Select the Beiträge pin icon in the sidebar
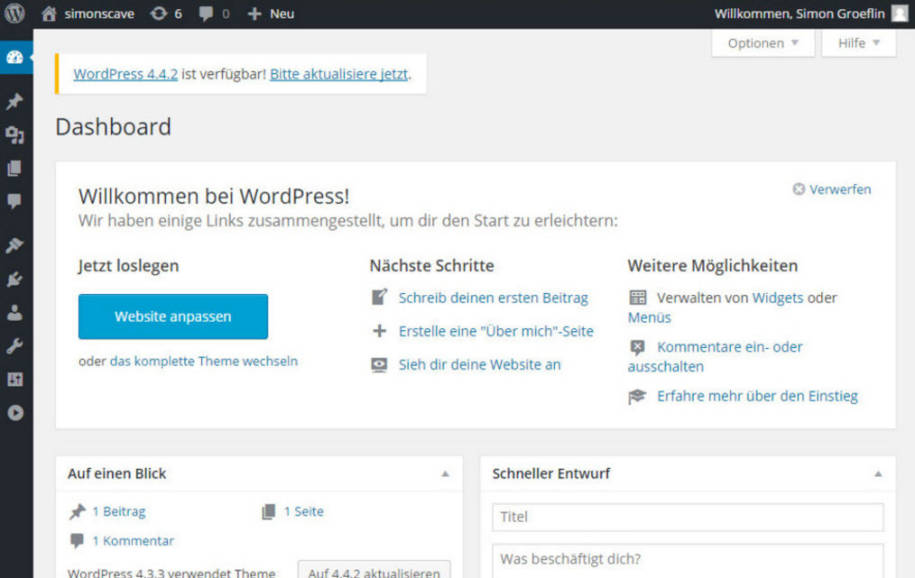915x578 pixels. tap(14, 100)
